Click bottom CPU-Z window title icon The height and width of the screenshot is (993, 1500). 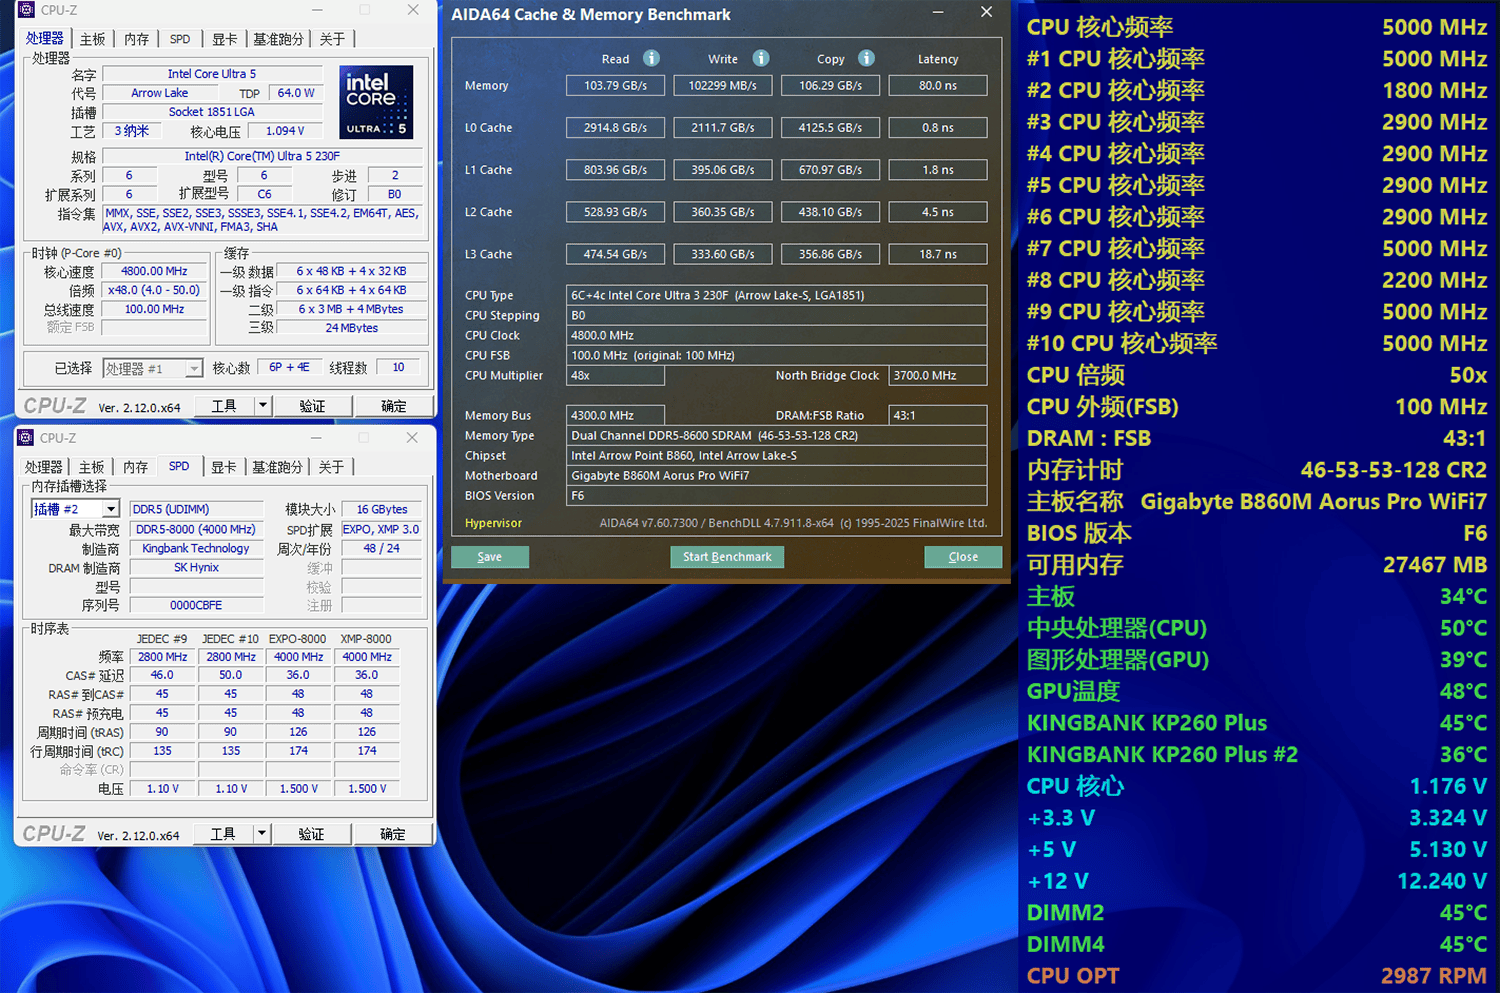[x=26, y=438]
